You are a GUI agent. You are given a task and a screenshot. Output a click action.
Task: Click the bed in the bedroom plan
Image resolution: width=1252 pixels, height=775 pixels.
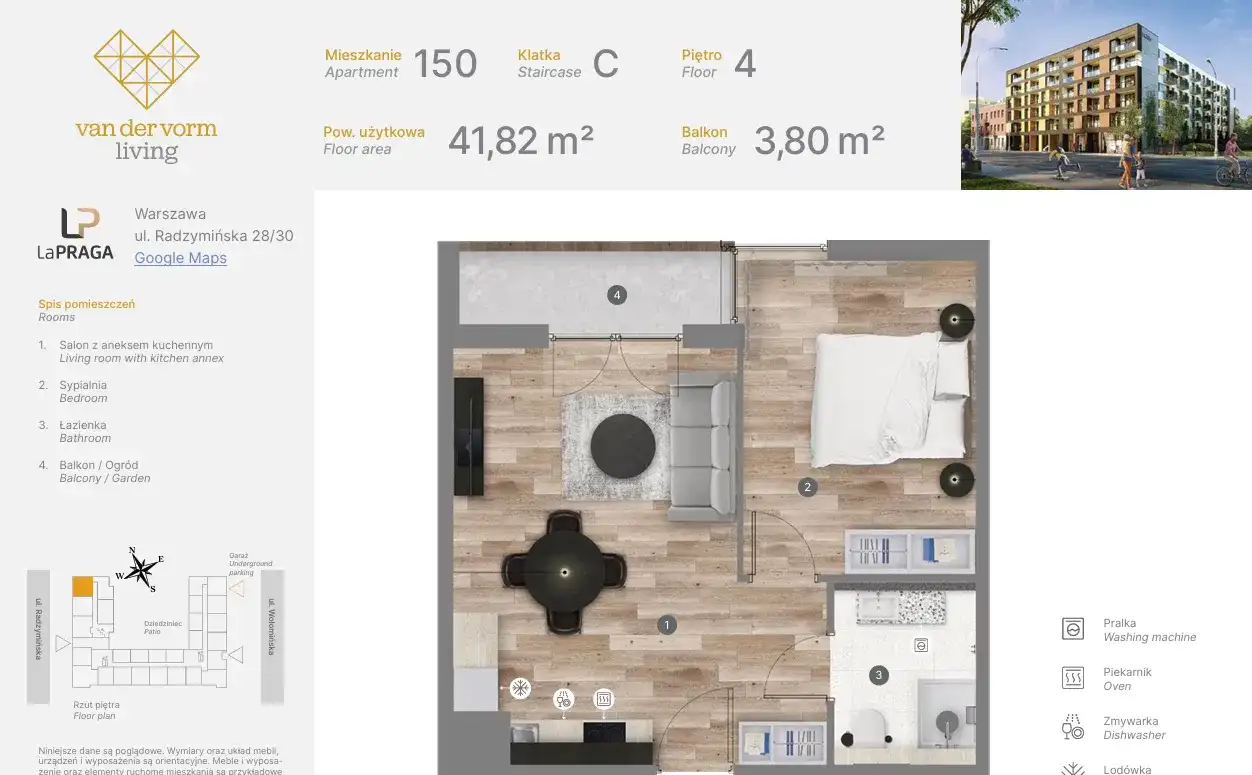(x=890, y=400)
